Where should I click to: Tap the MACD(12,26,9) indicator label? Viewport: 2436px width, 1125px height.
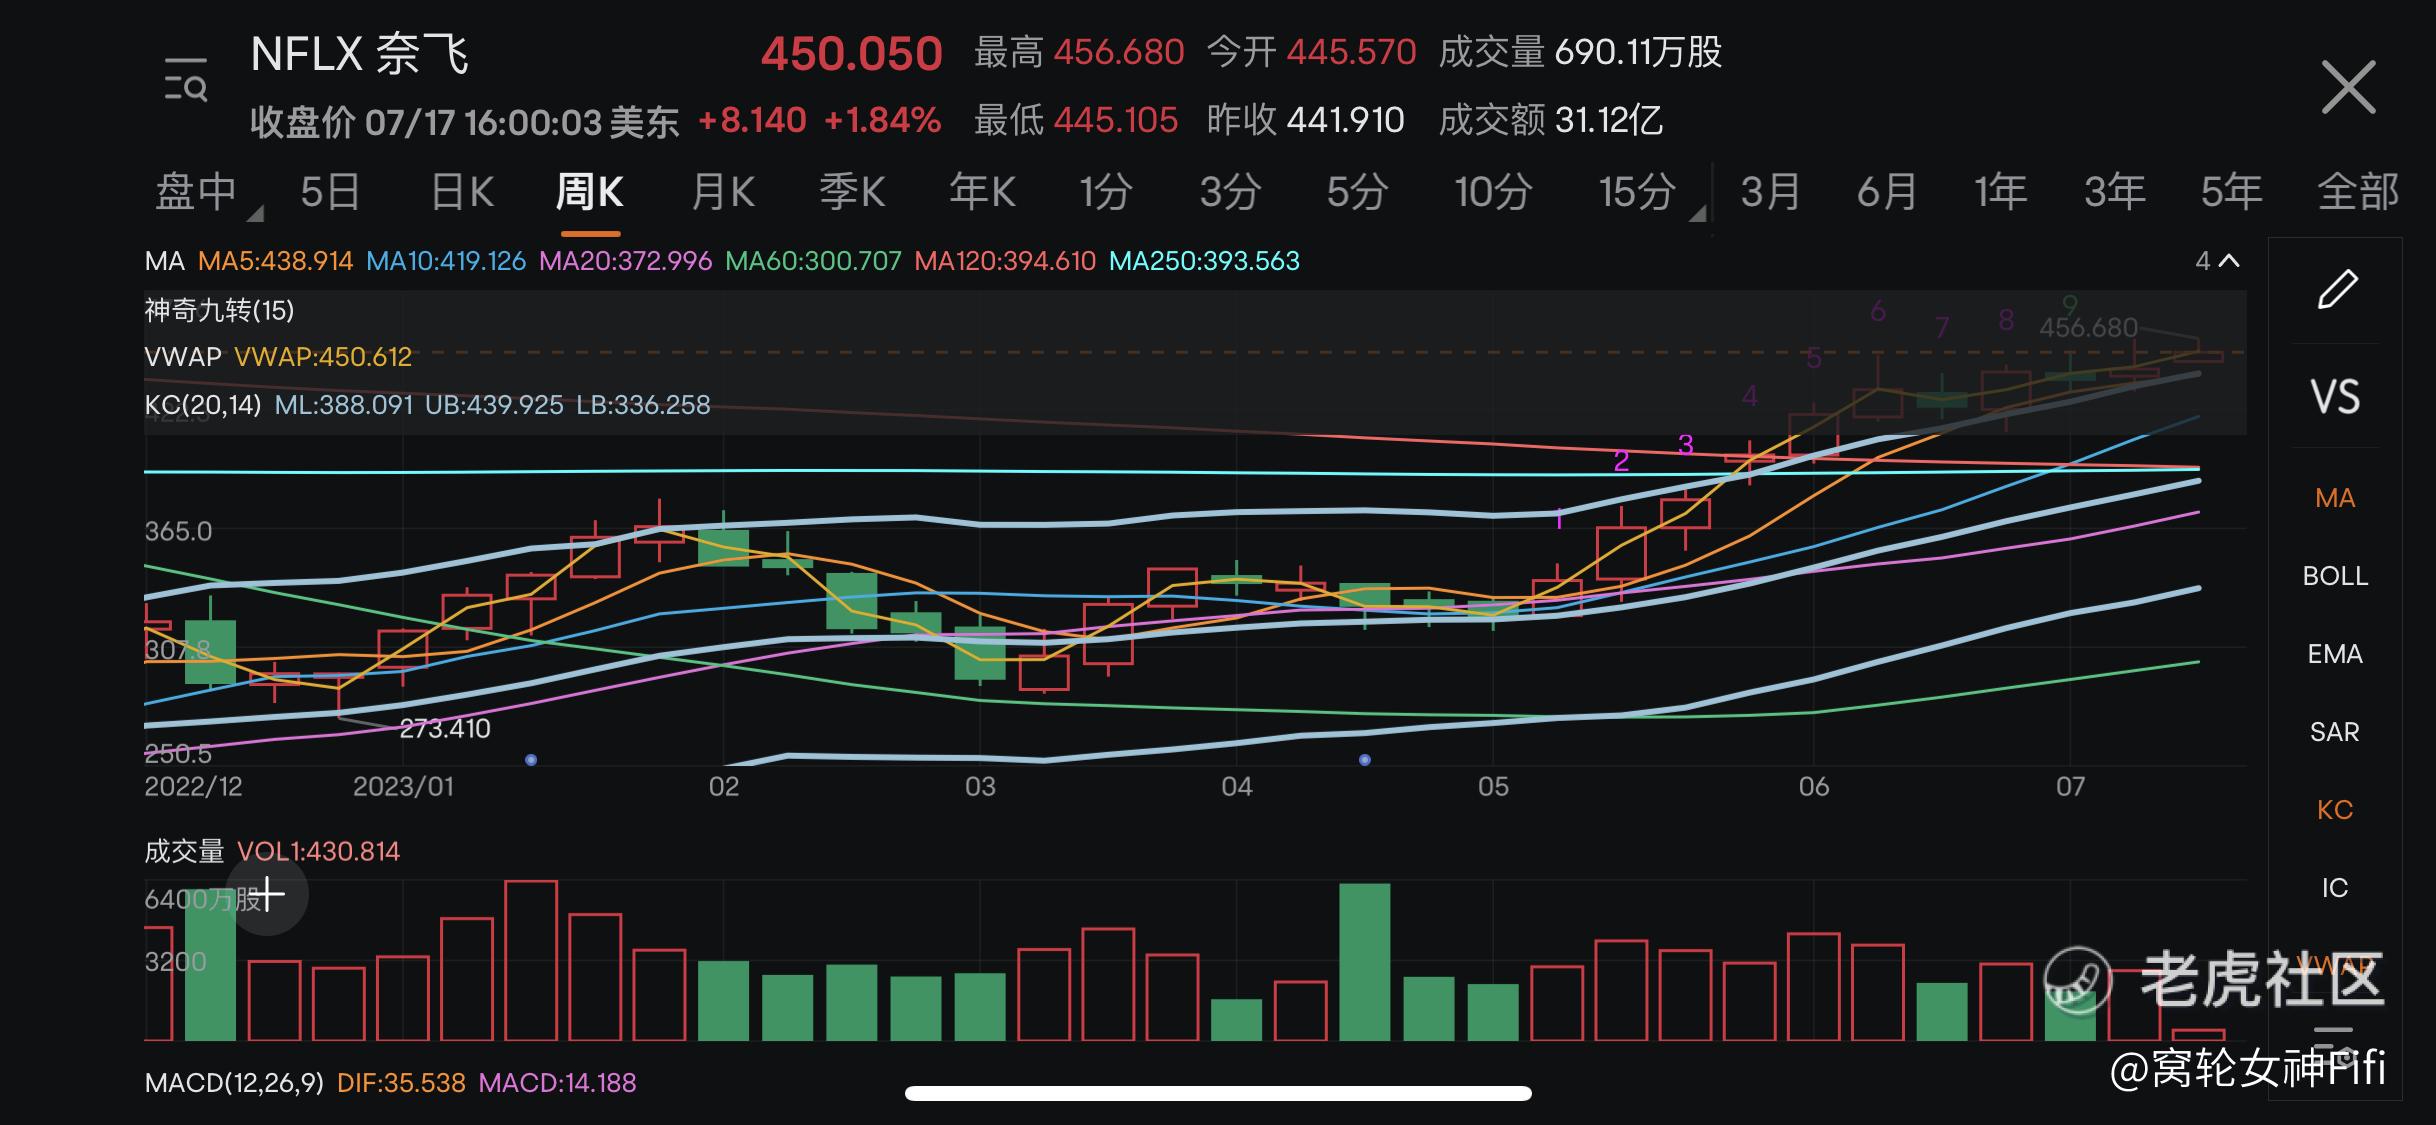click(x=234, y=1083)
